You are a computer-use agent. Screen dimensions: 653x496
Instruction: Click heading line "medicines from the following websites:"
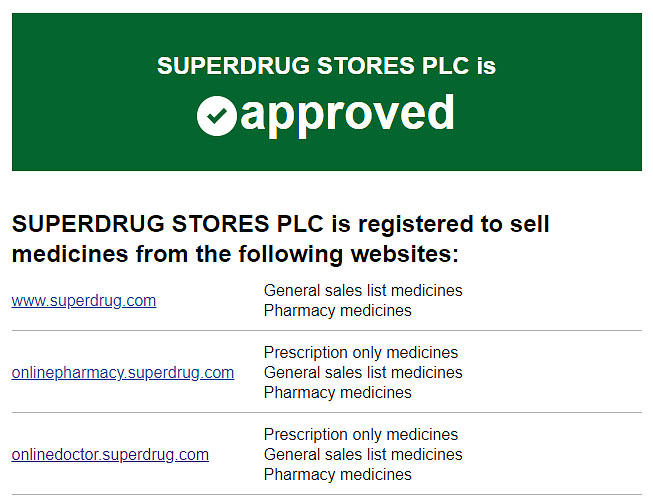[235, 254]
